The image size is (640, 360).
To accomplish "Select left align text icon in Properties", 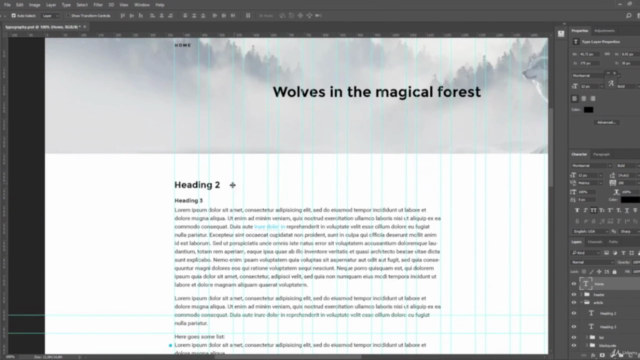I will point(575,99).
